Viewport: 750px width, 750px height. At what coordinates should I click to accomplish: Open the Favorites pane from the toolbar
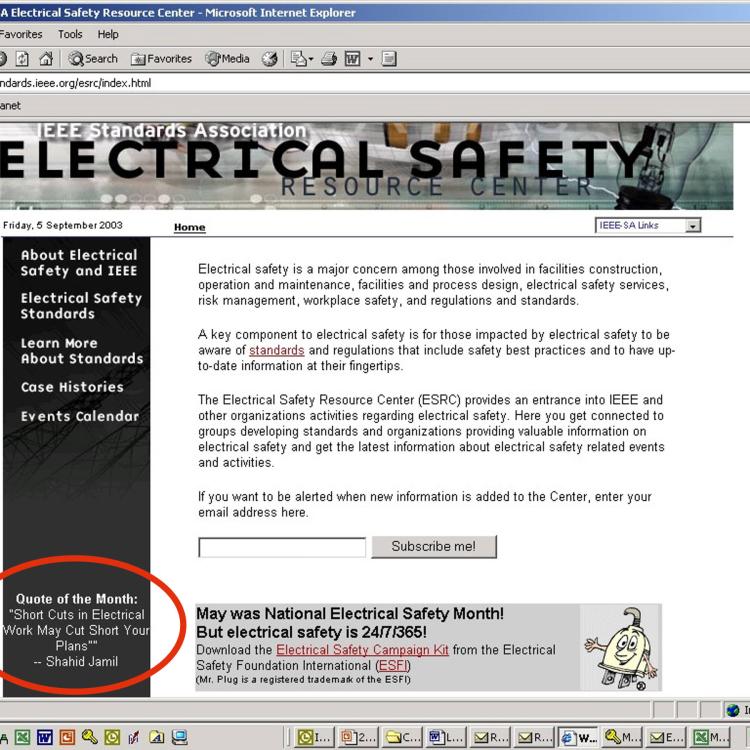(x=161, y=59)
